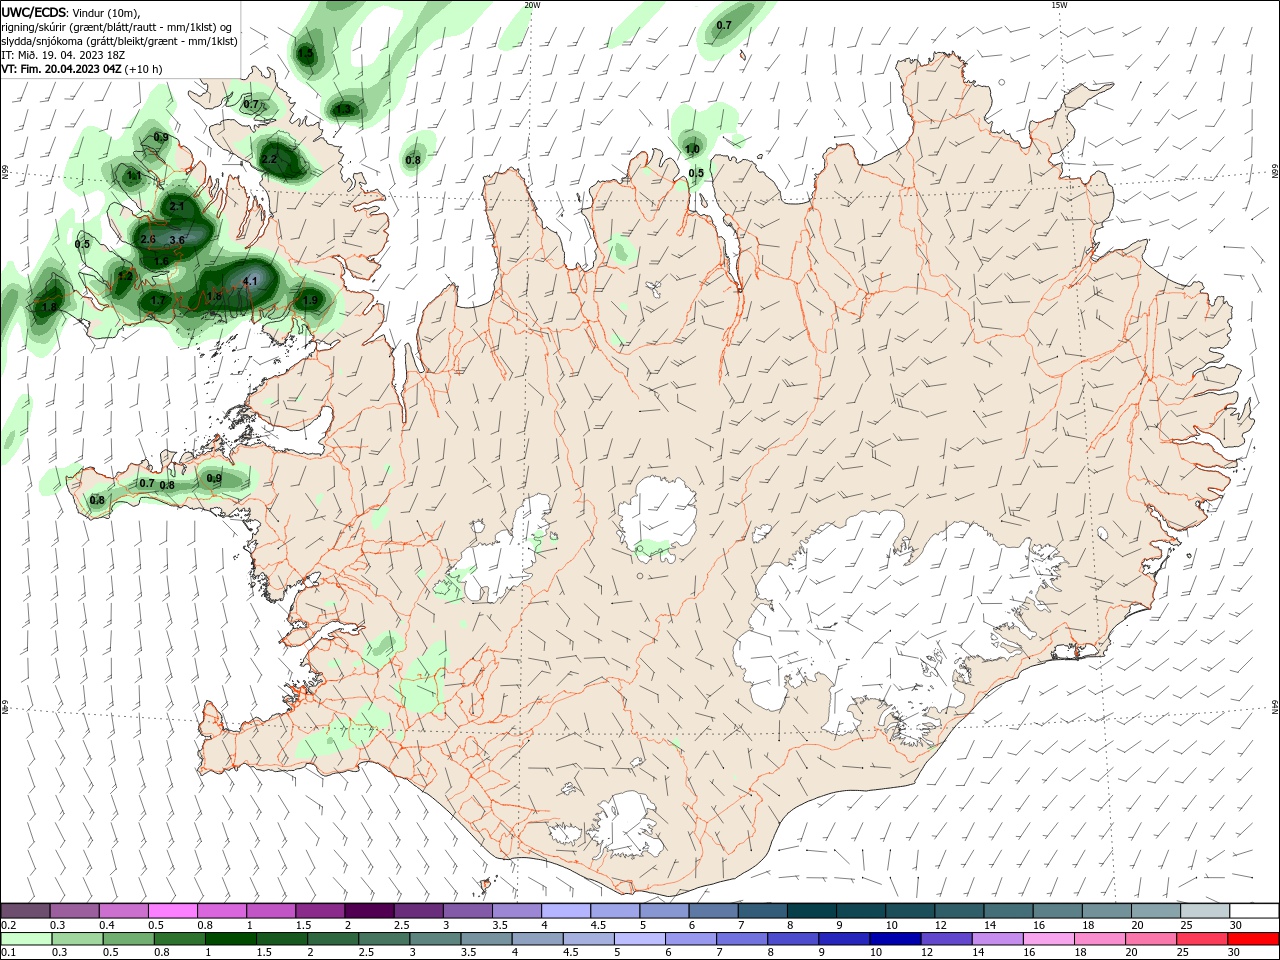Select the 1.1 precipitation label
1280x960 pixels.
(133, 176)
